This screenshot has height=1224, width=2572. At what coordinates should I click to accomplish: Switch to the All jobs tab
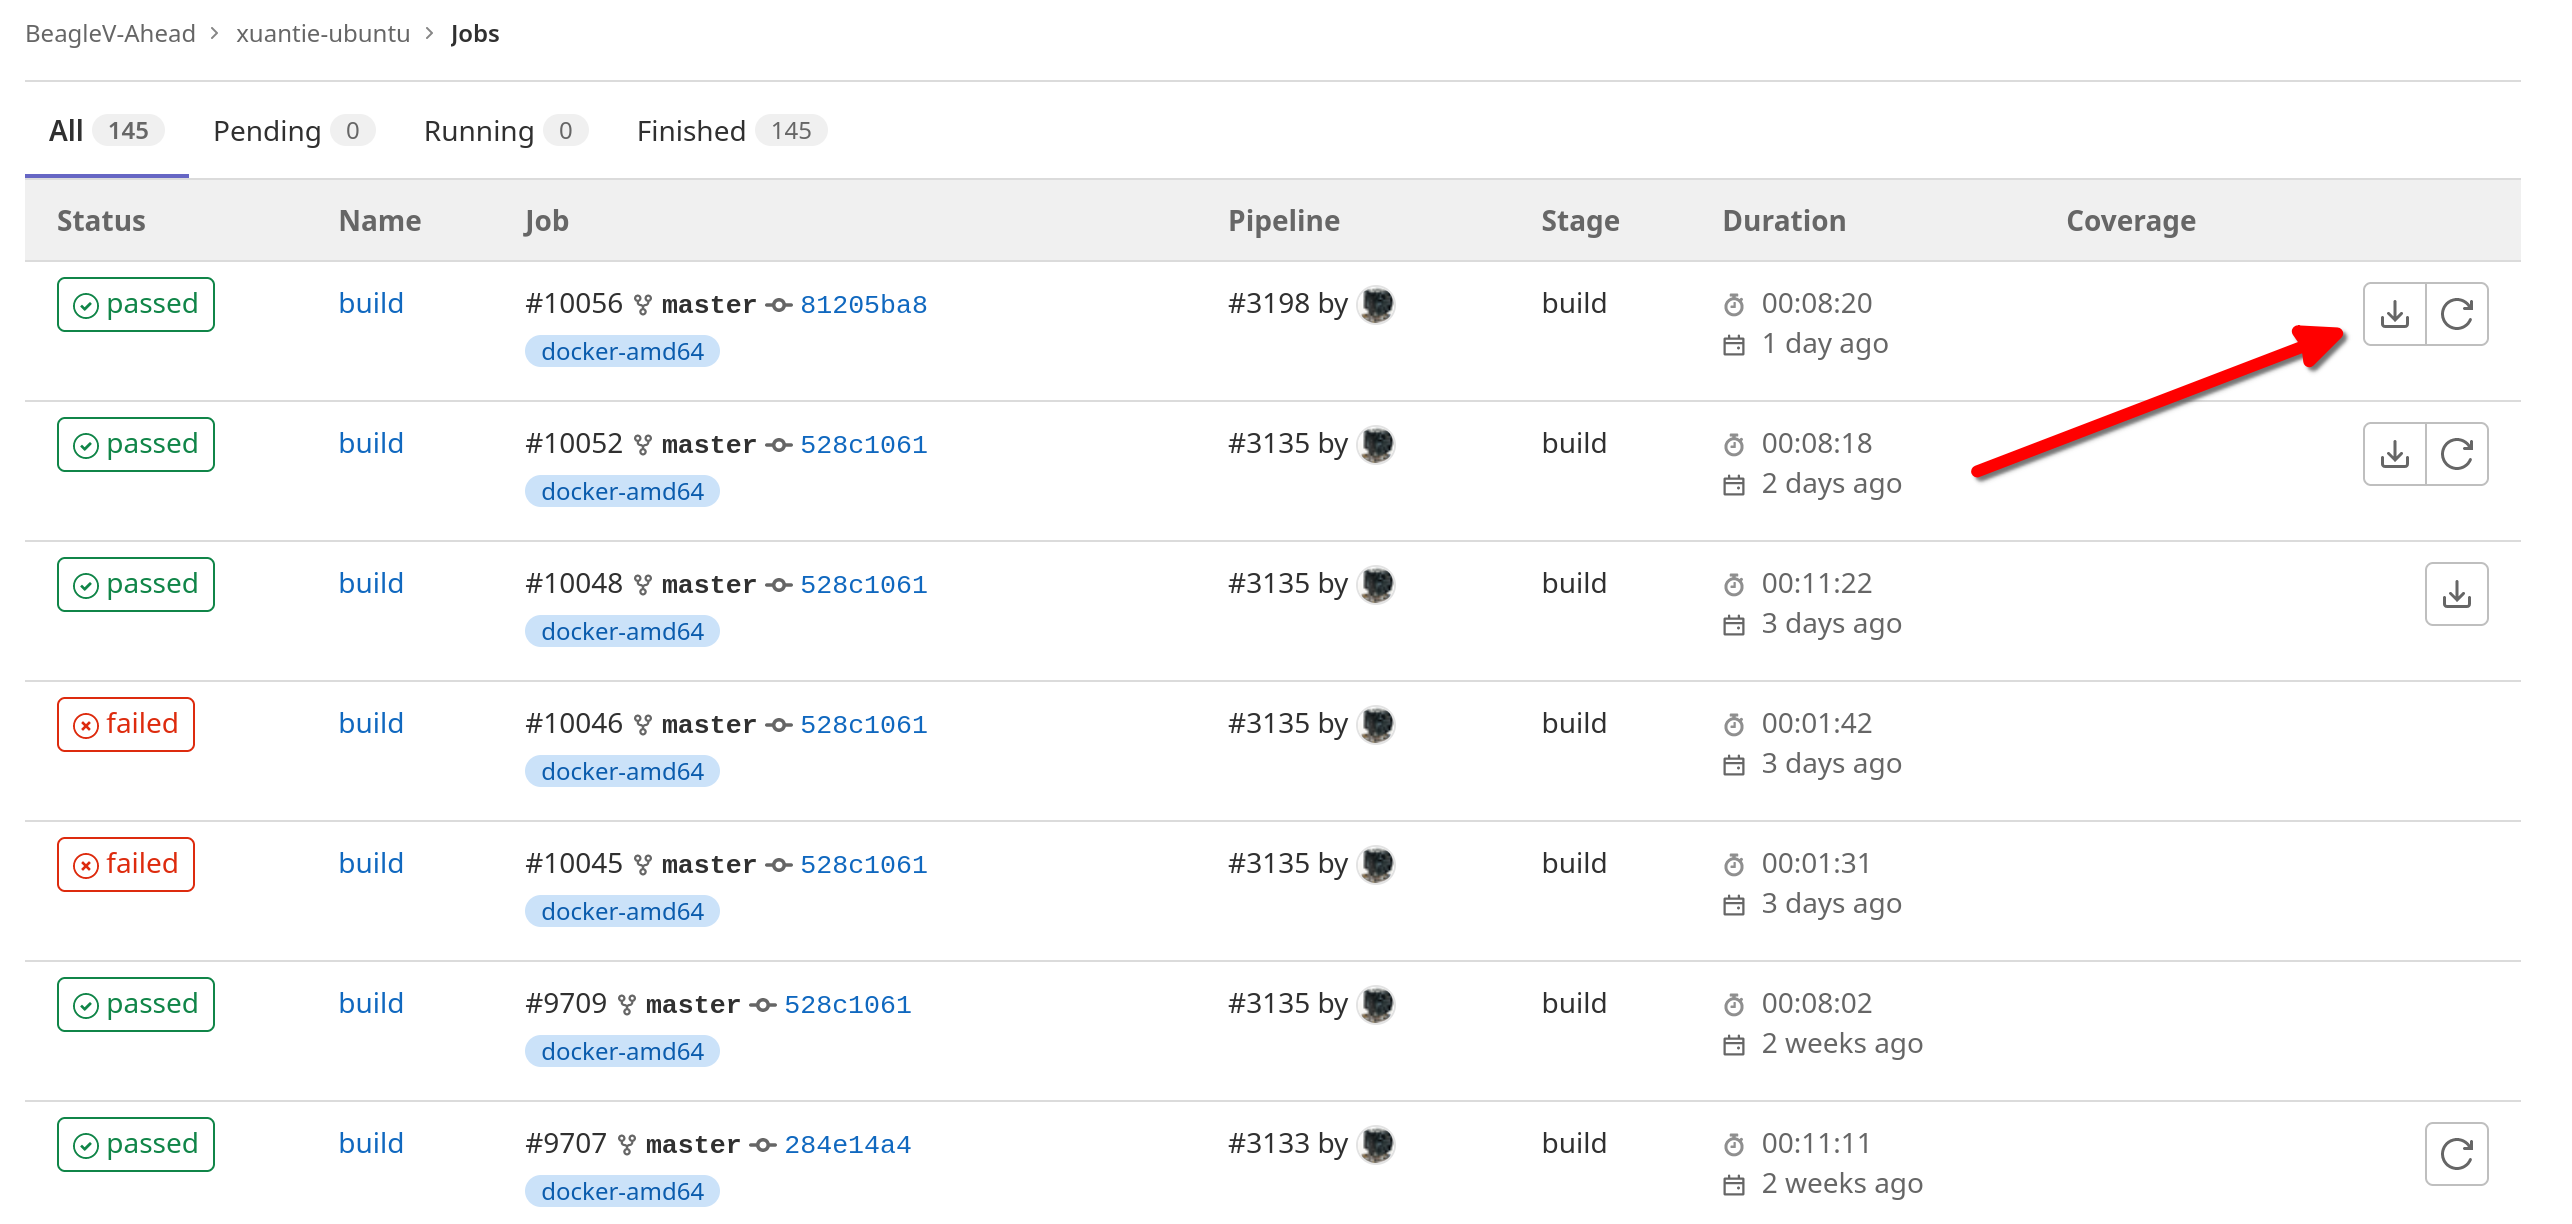click(x=106, y=131)
